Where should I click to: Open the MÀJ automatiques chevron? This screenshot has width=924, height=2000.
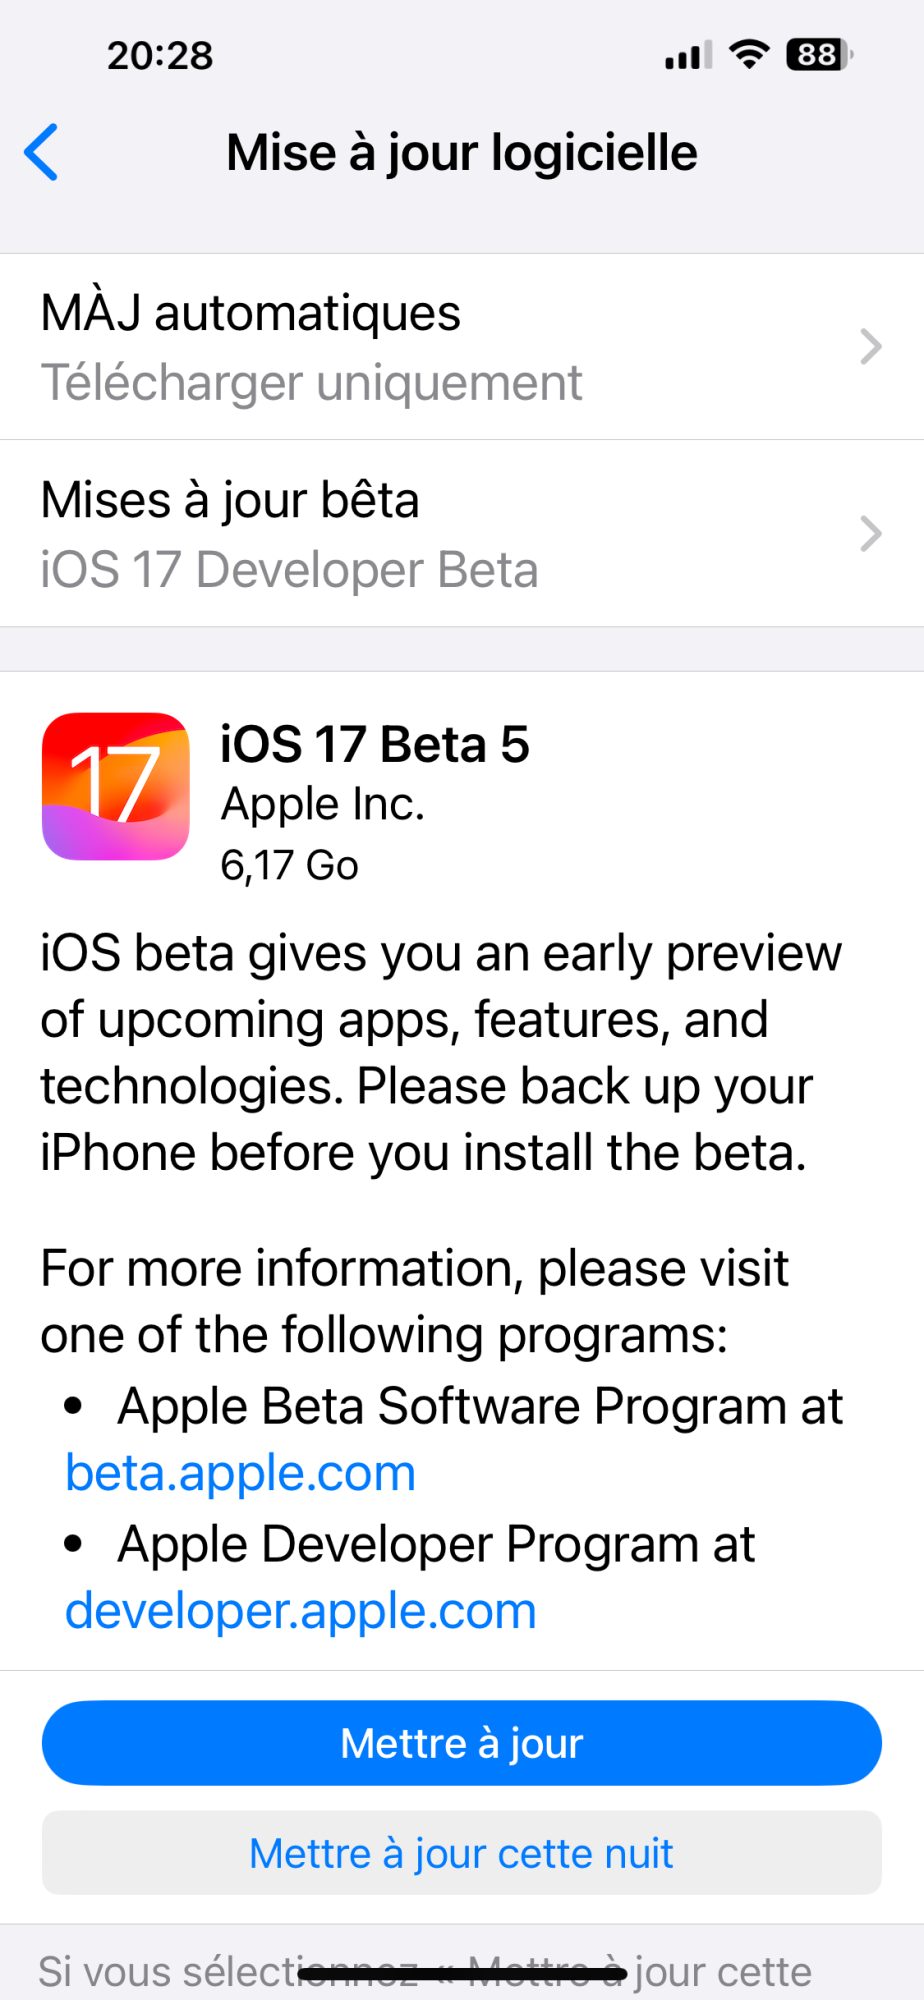[x=870, y=347]
